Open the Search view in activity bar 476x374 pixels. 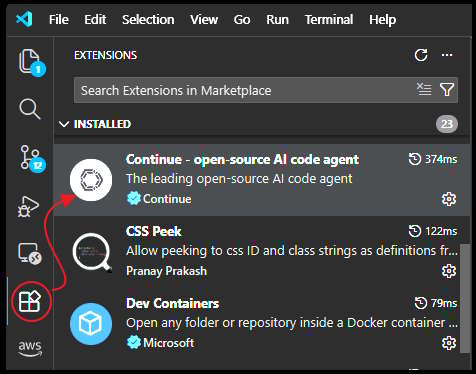[30, 109]
